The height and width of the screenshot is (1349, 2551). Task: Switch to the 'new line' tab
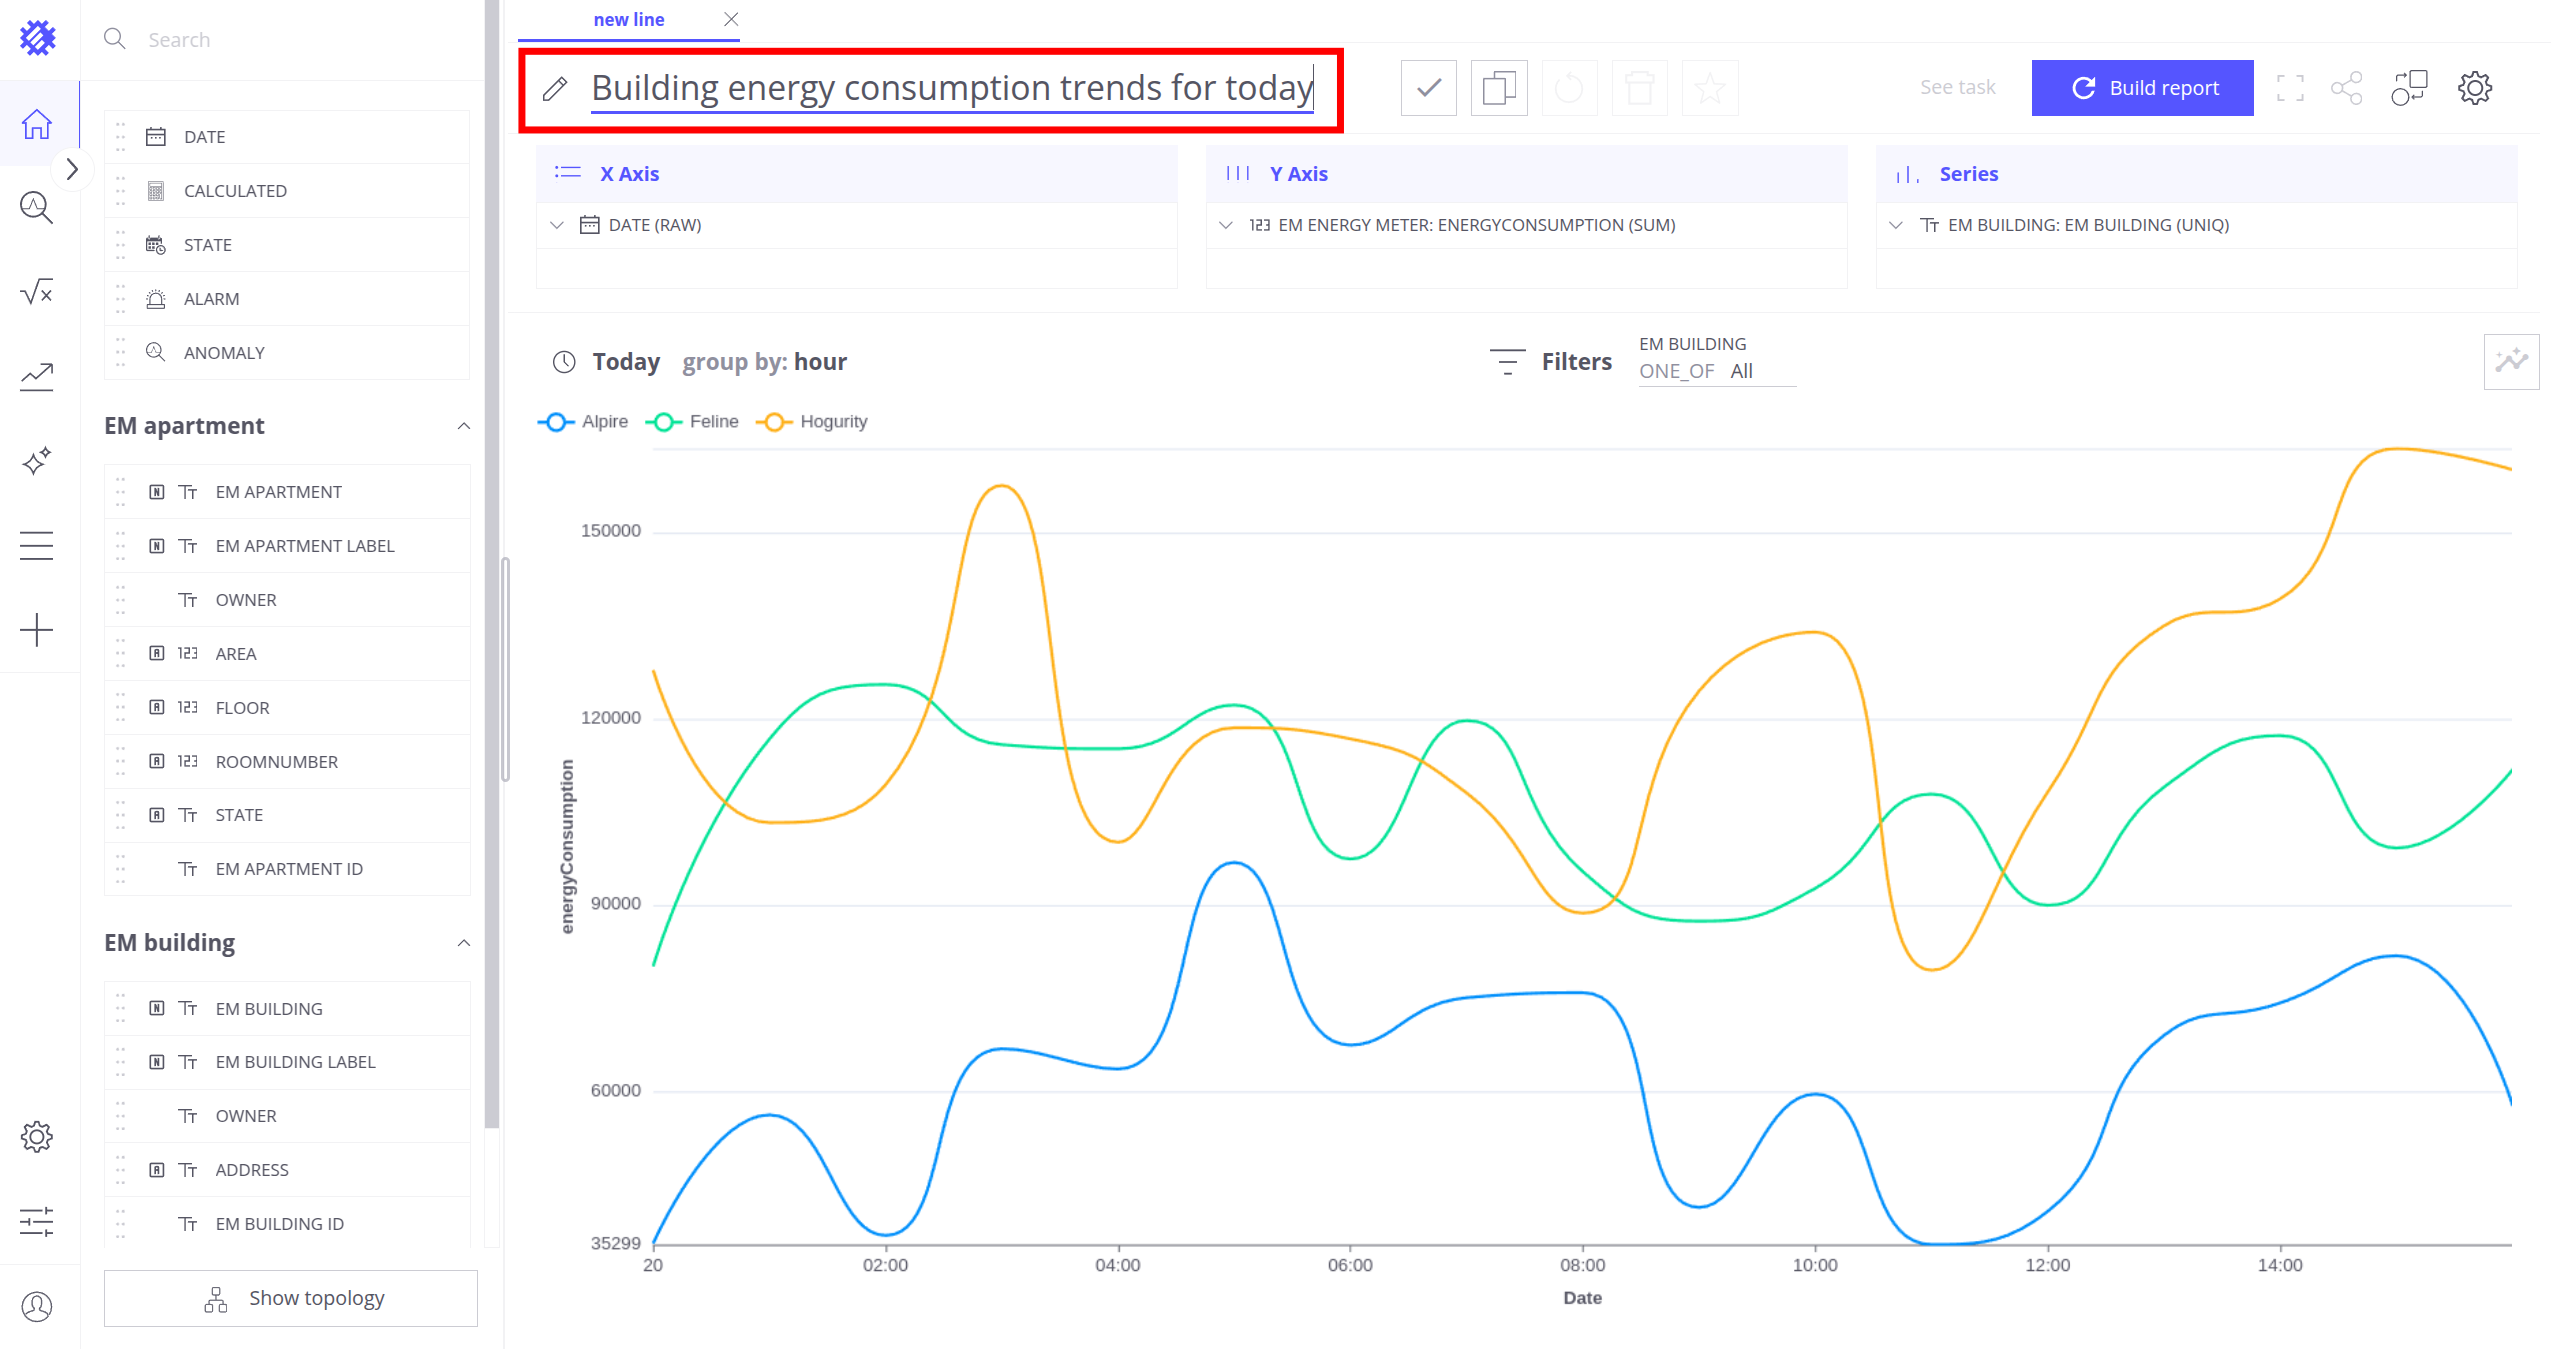tap(628, 20)
